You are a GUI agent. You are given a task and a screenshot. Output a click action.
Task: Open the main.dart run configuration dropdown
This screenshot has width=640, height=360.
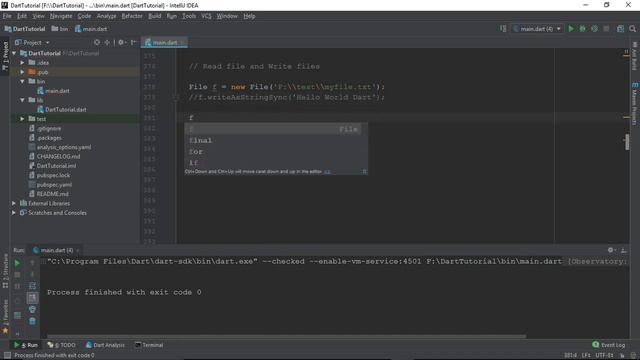[537, 29]
